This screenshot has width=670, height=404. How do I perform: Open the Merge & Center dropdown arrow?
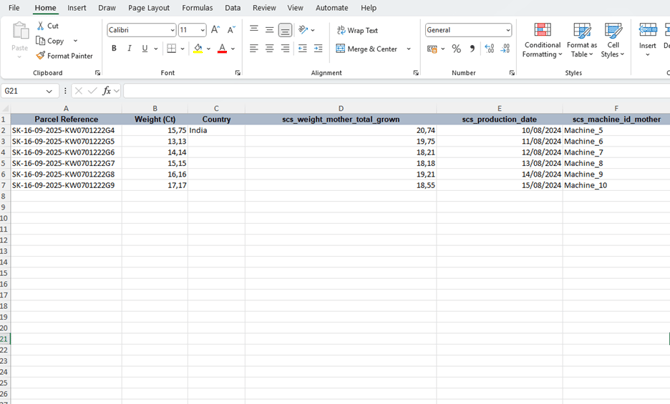pyautogui.click(x=409, y=49)
